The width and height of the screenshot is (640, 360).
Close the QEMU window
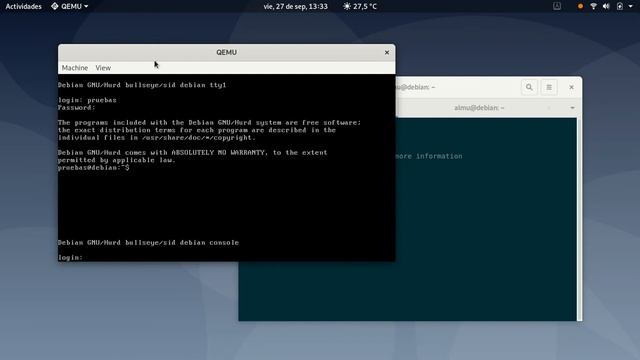pos(387,52)
